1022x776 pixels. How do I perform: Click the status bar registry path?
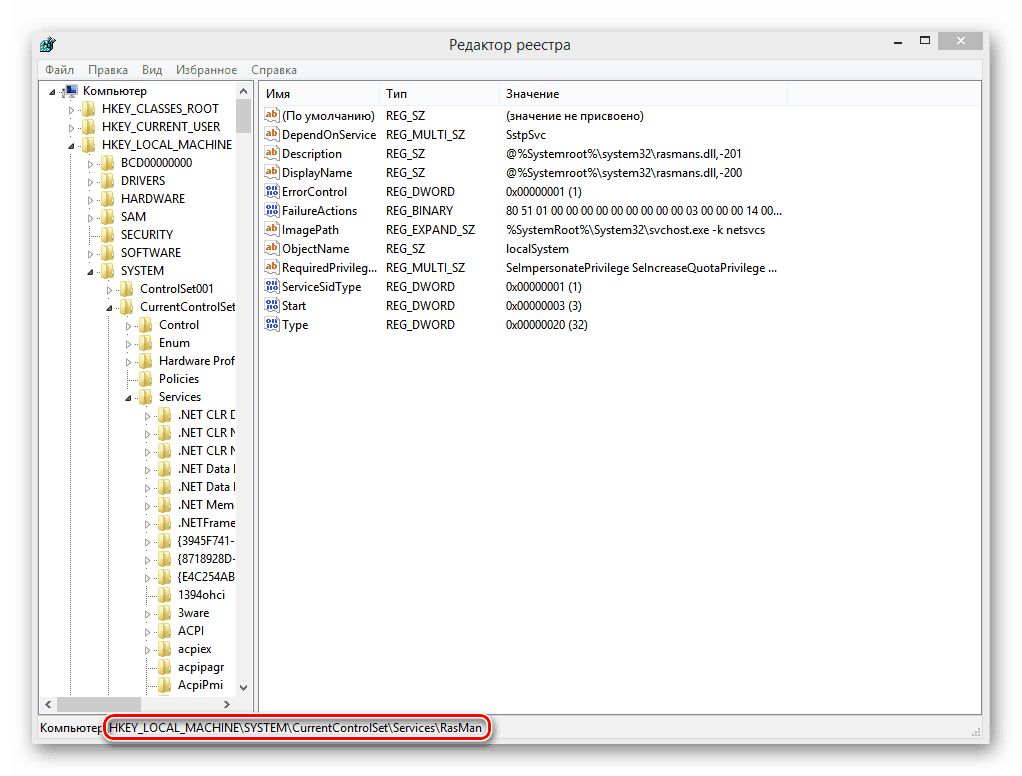(x=295, y=728)
